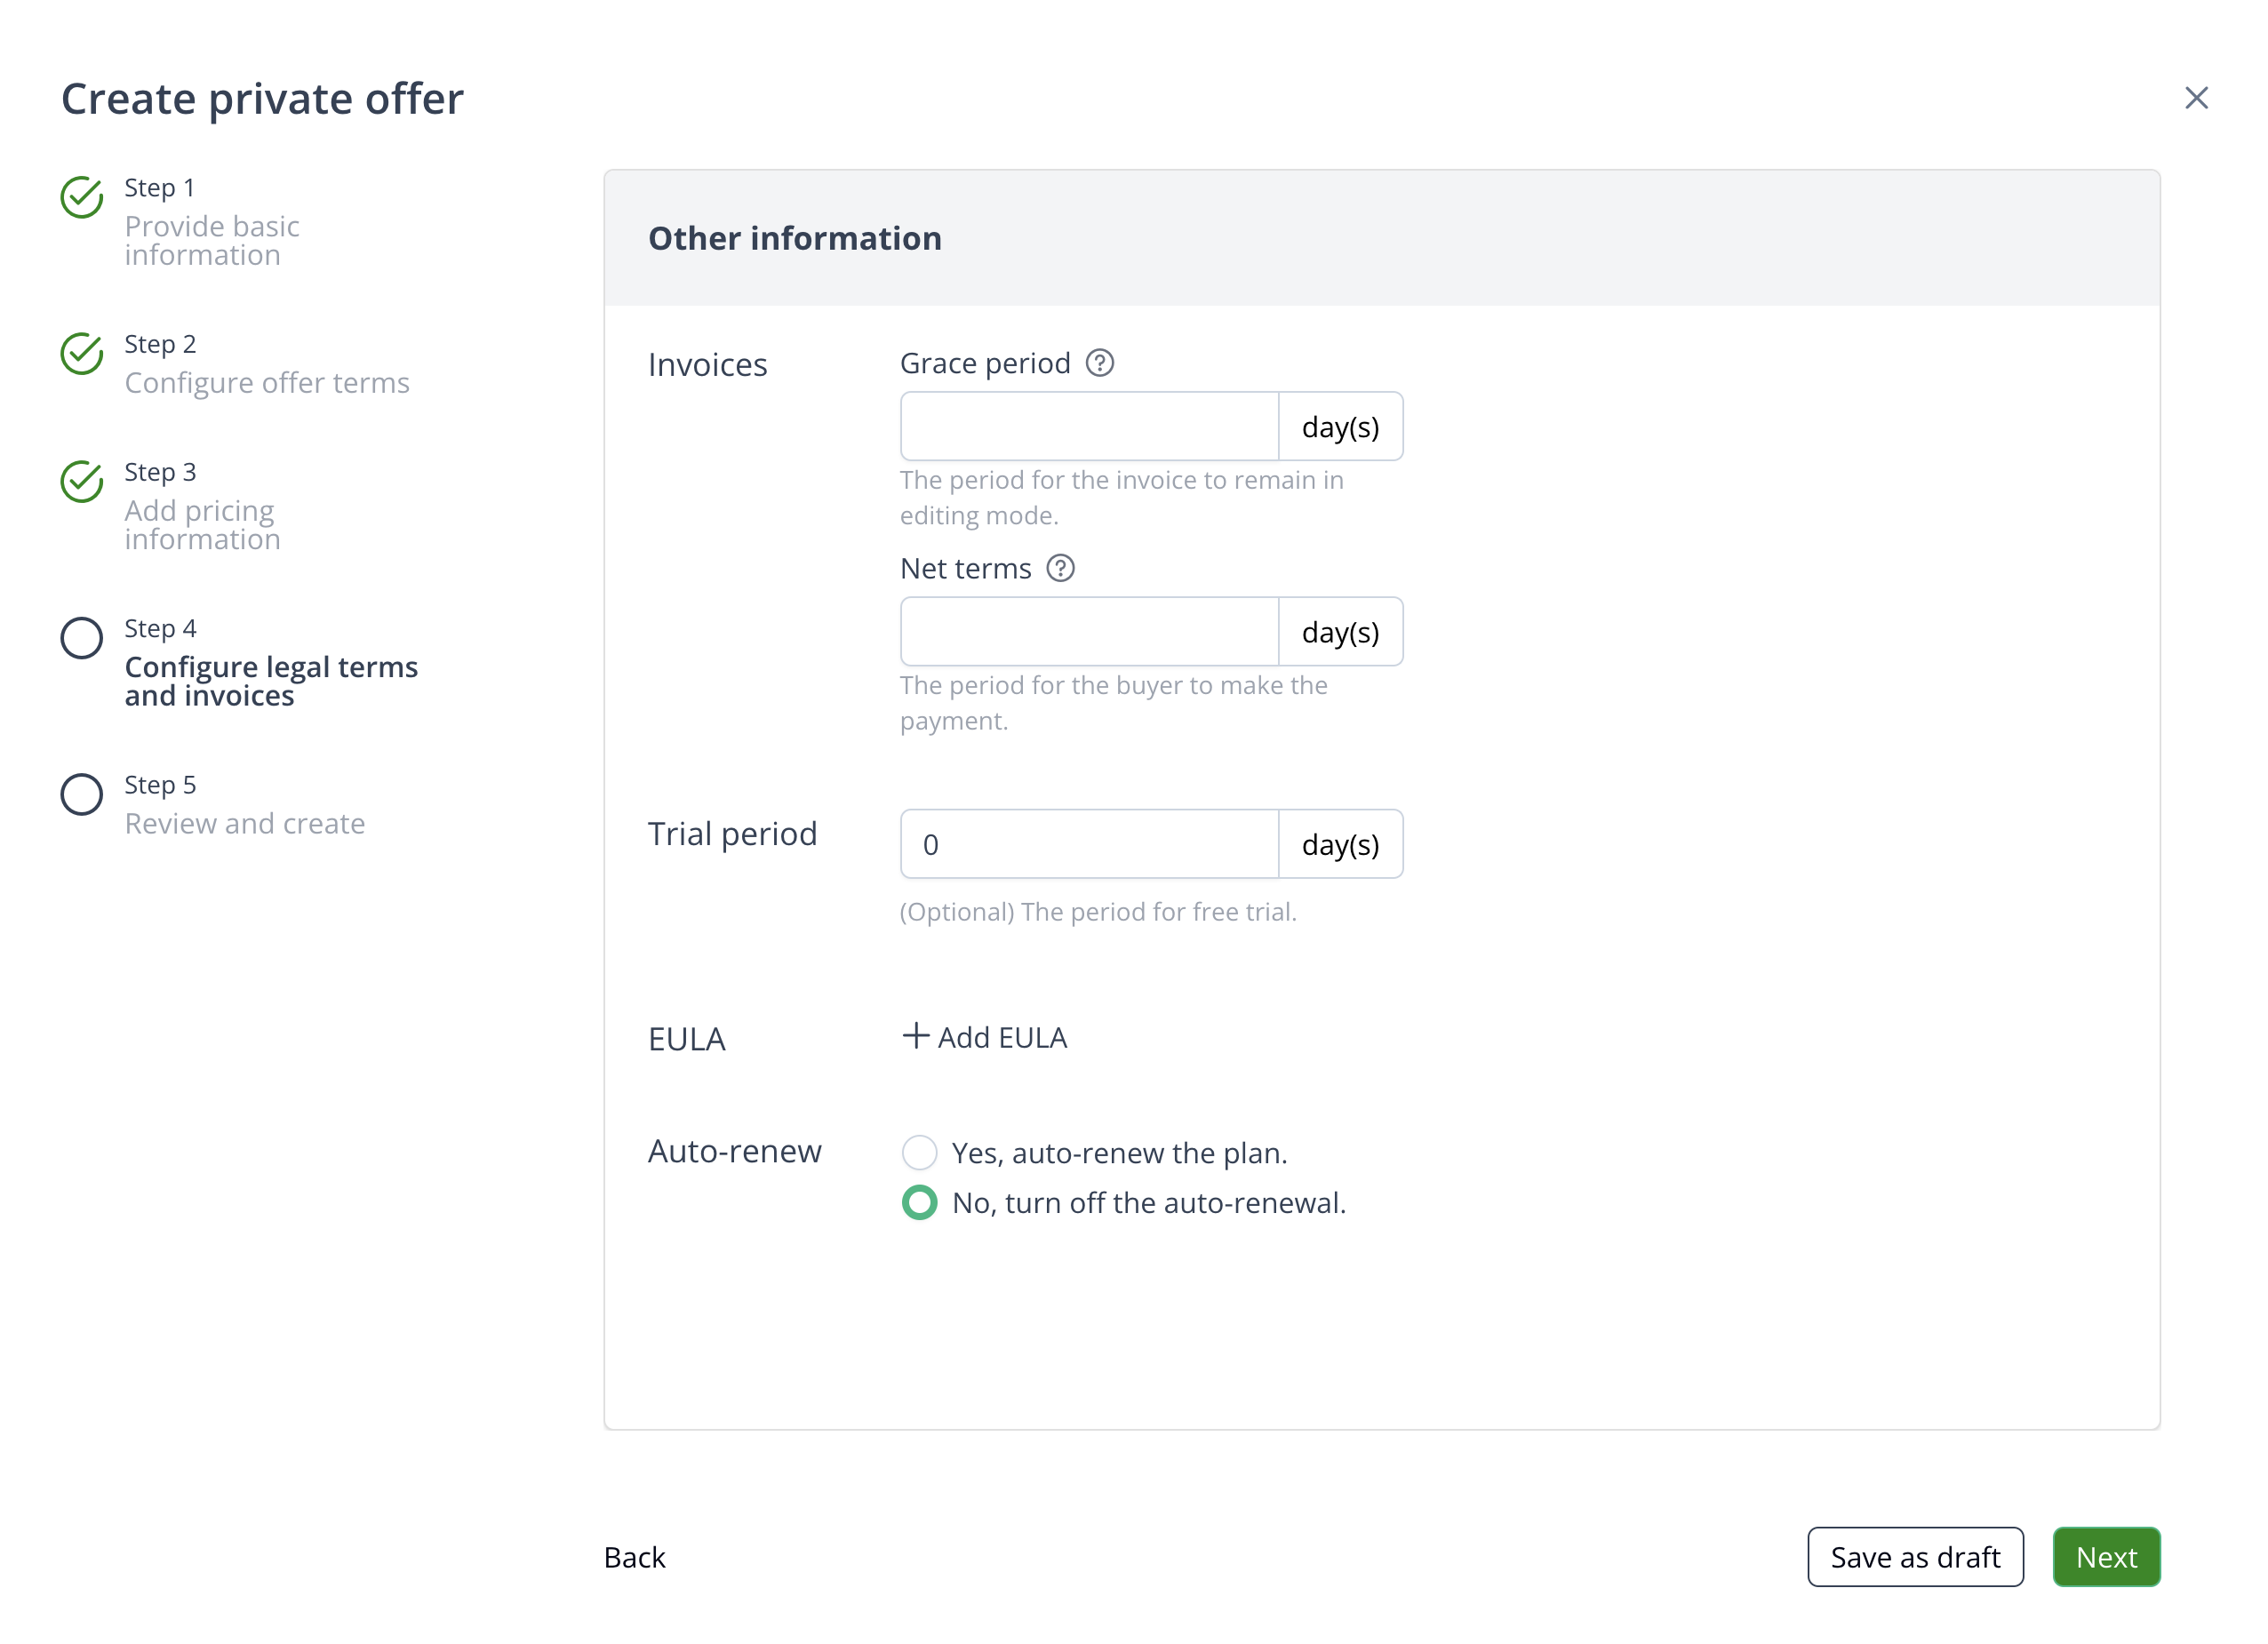Screen dimensions: 2268x1644
Task: Focus the Net terms days input
Action: coord(1089,632)
